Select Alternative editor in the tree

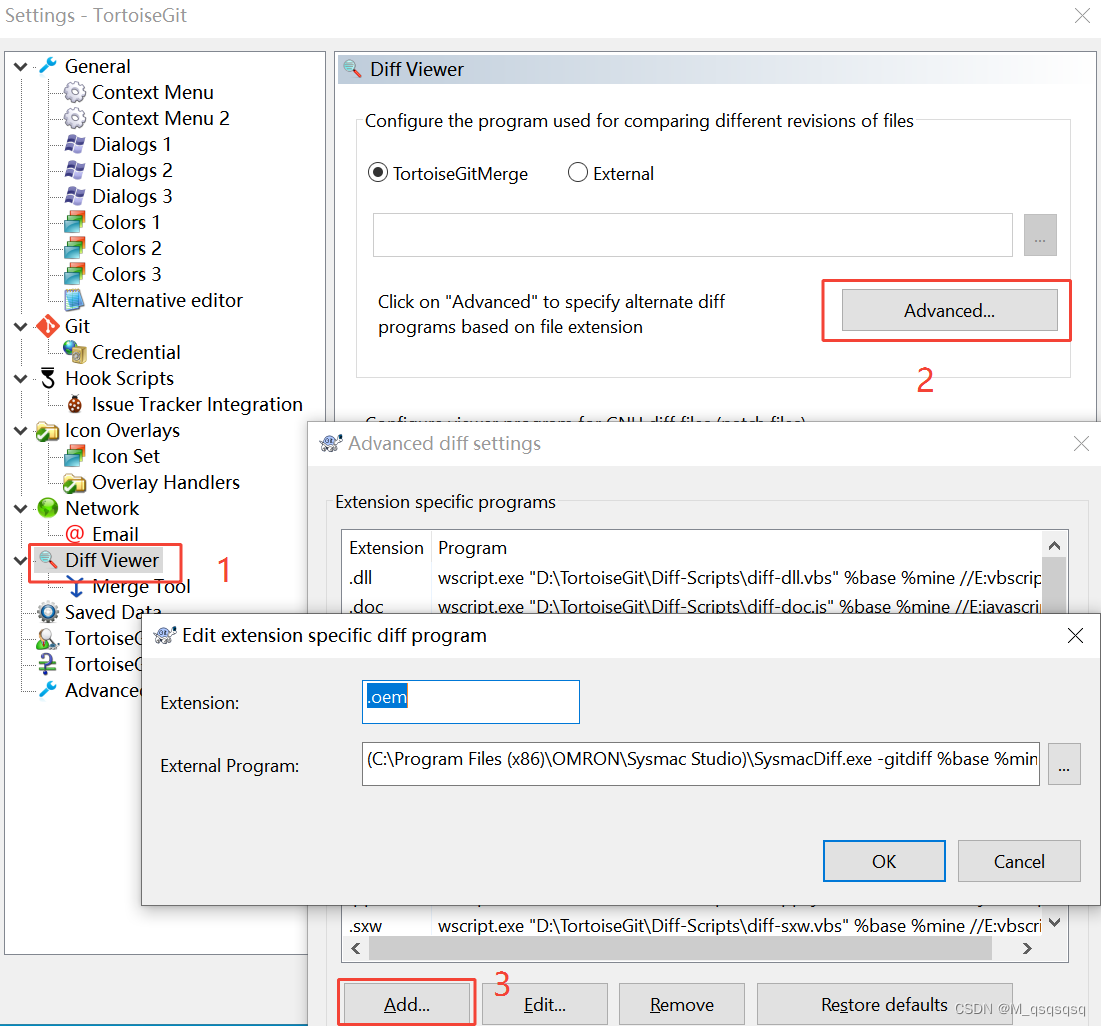coord(166,300)
